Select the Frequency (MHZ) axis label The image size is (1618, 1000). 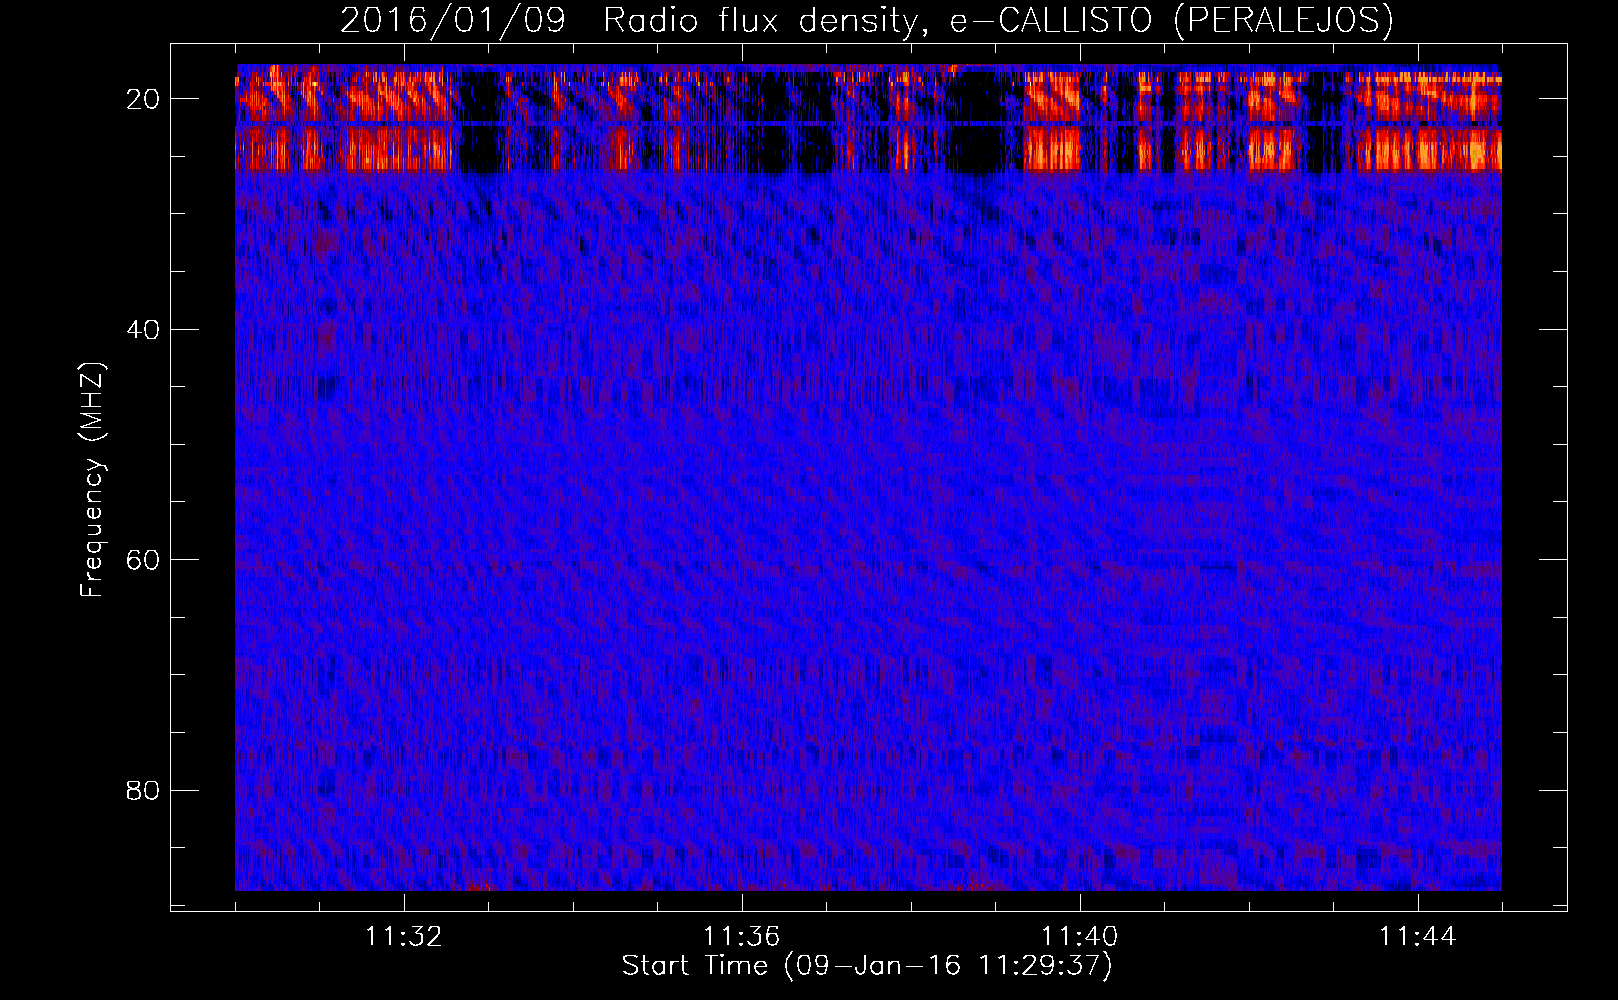pyautogui.click(x=92, y=480)
